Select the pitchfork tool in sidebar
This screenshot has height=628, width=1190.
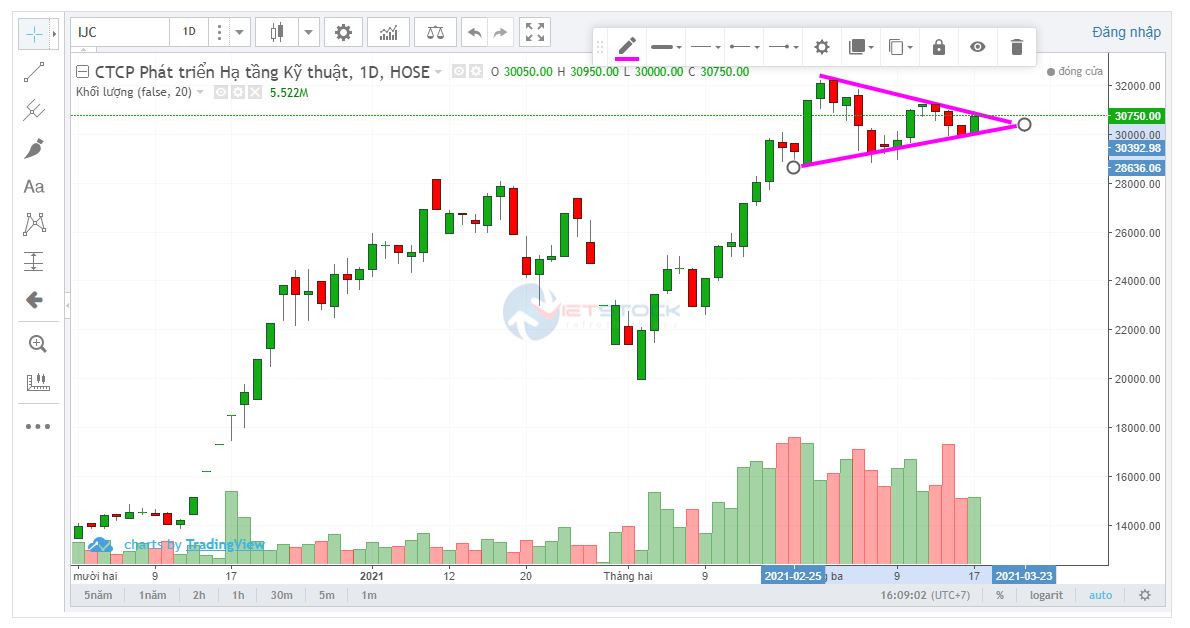tap(34, 110)
